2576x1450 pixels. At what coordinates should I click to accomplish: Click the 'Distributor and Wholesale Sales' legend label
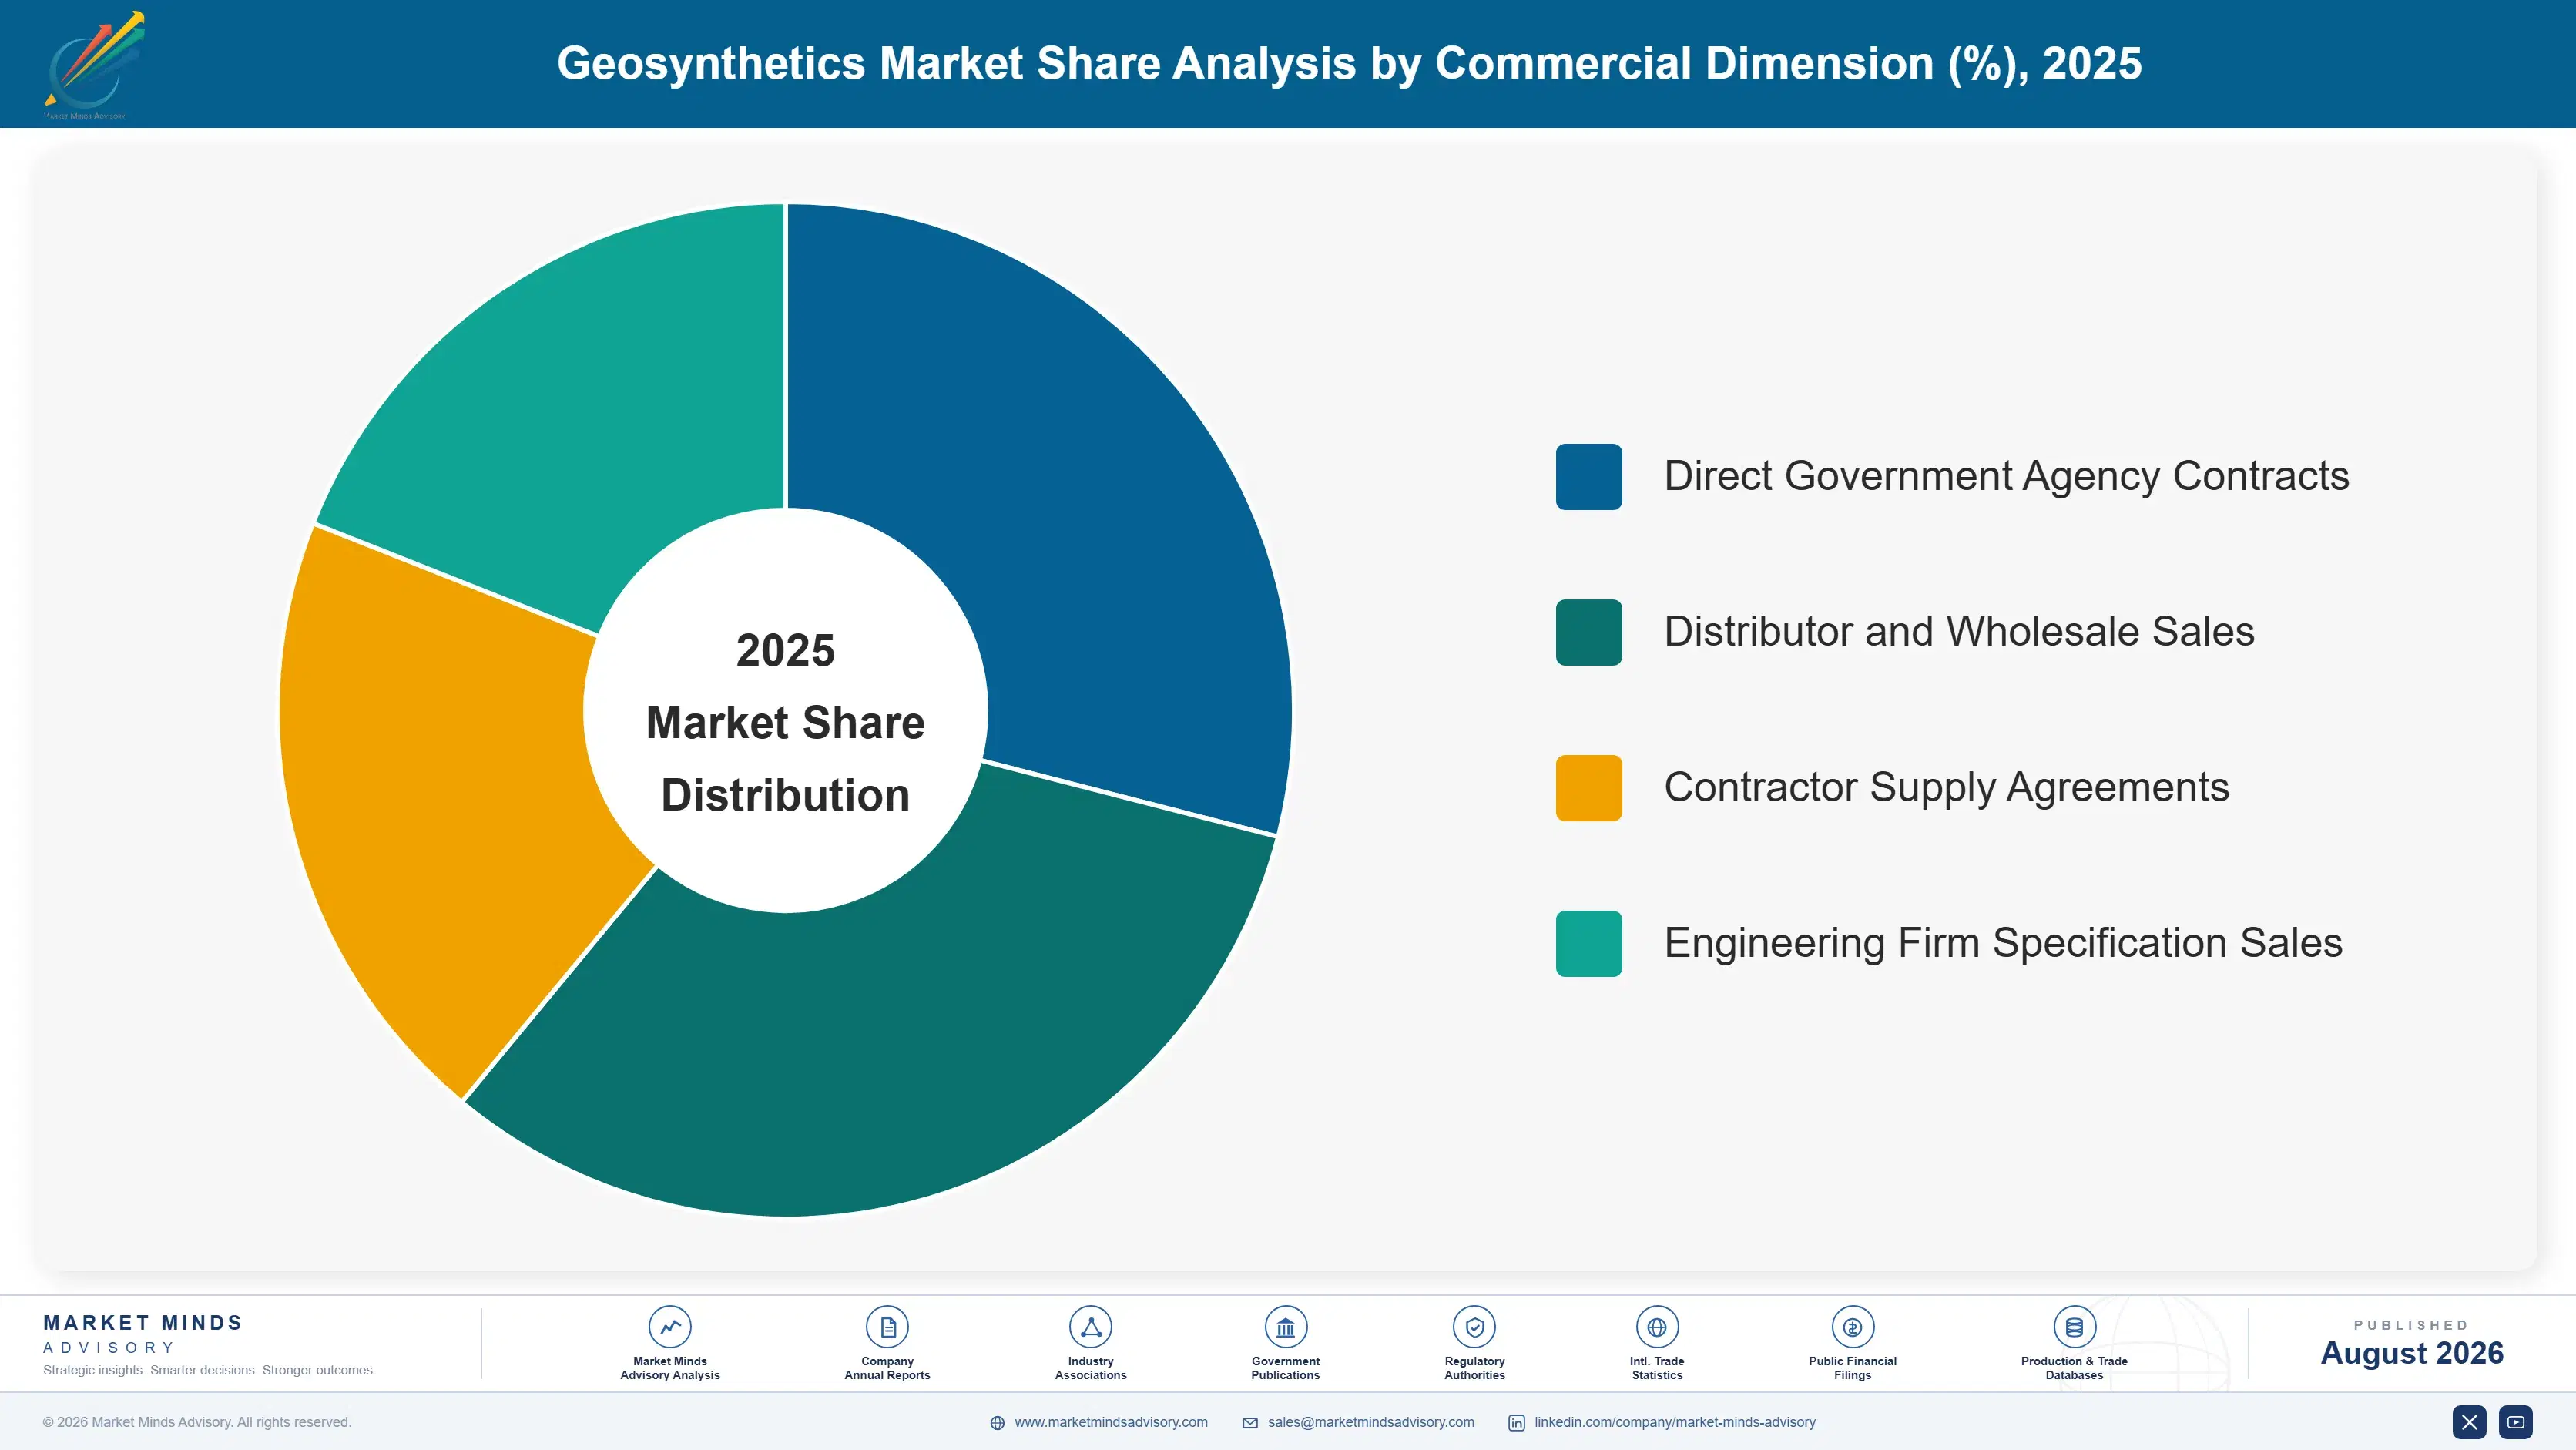(1959, 632)
